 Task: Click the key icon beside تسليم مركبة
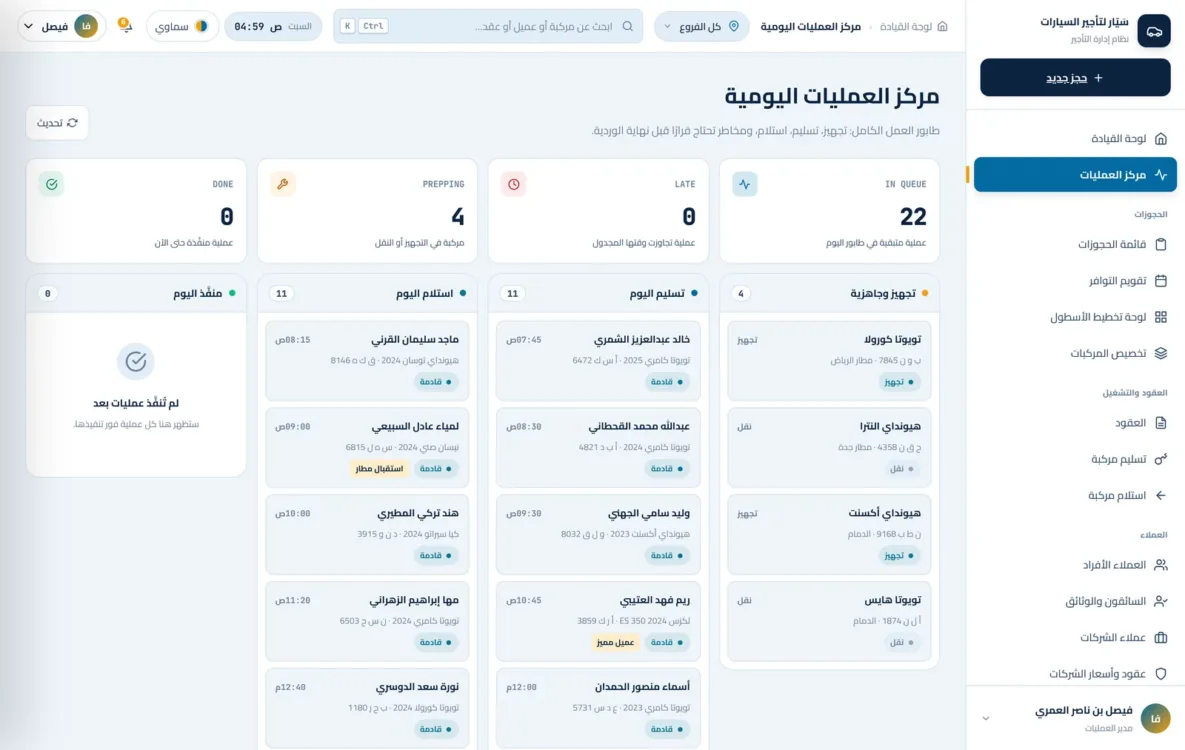tap(1161, 459)
